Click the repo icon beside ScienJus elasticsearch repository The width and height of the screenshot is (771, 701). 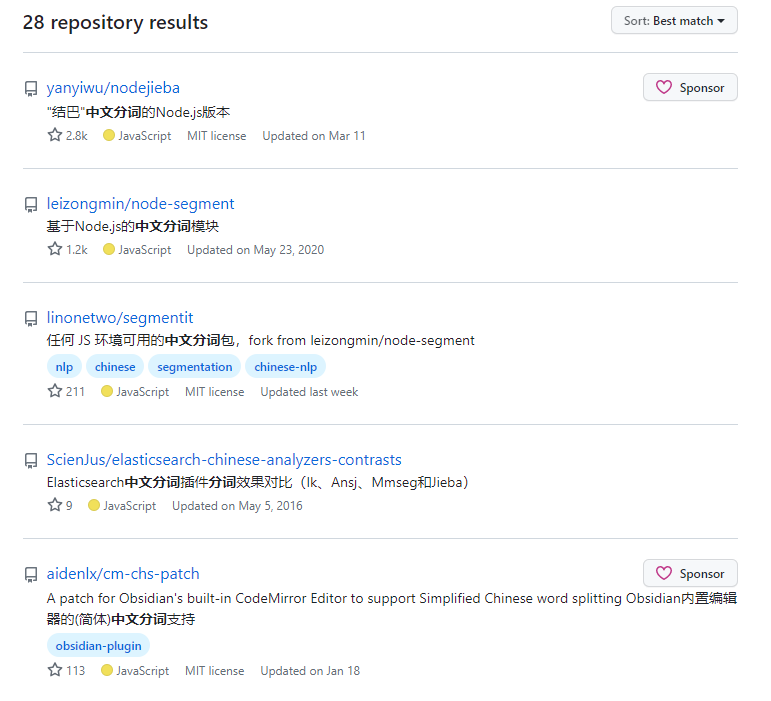(31, 461)
